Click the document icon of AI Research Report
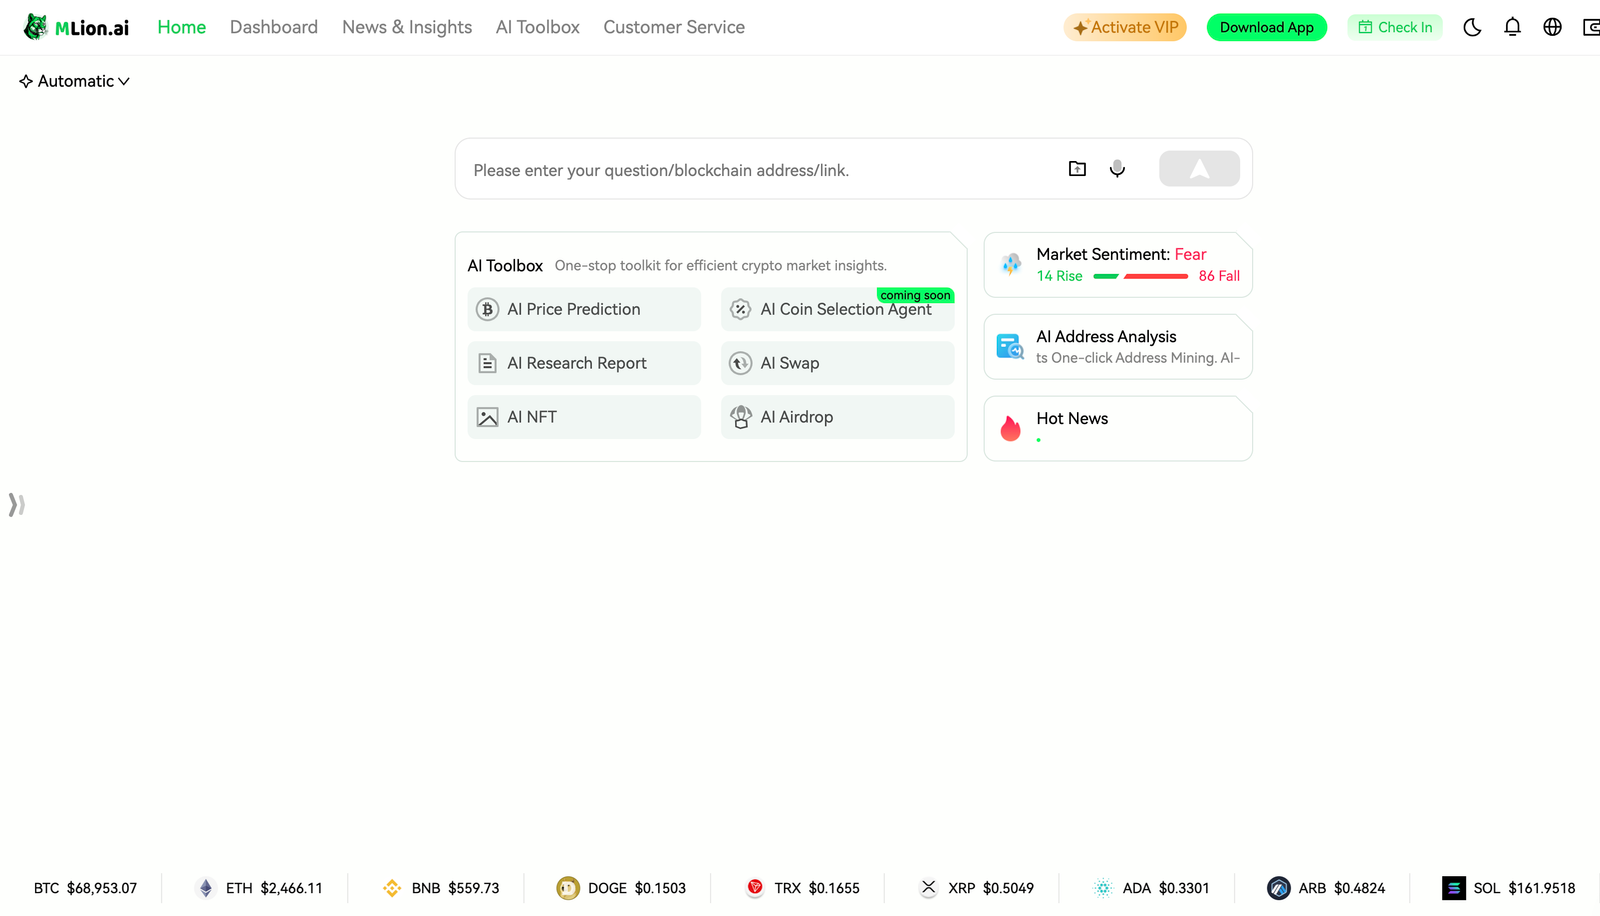Image resolution: width=1600 pixels, height=916 pixels. pyautogui.click(x=487, y=363)
